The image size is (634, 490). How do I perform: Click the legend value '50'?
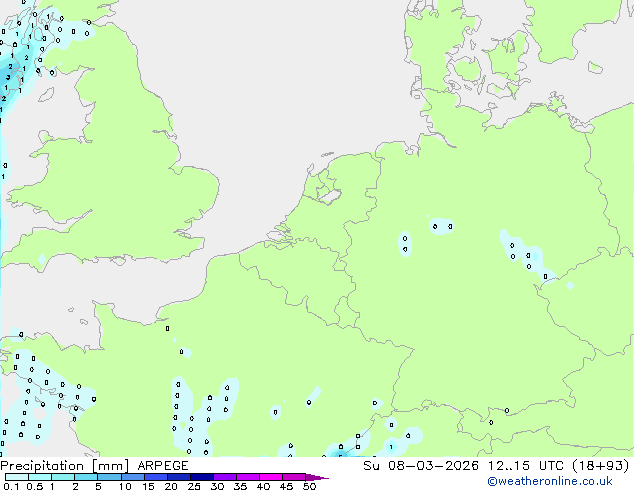point(309,486)
